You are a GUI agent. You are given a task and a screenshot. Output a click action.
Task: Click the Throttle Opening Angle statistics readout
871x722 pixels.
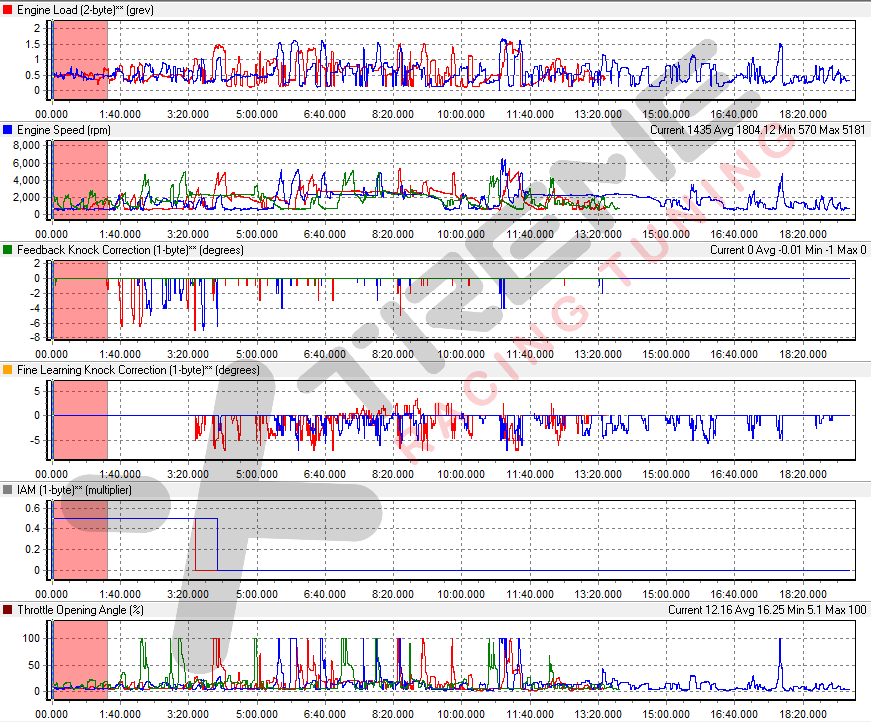click(767, 610)
